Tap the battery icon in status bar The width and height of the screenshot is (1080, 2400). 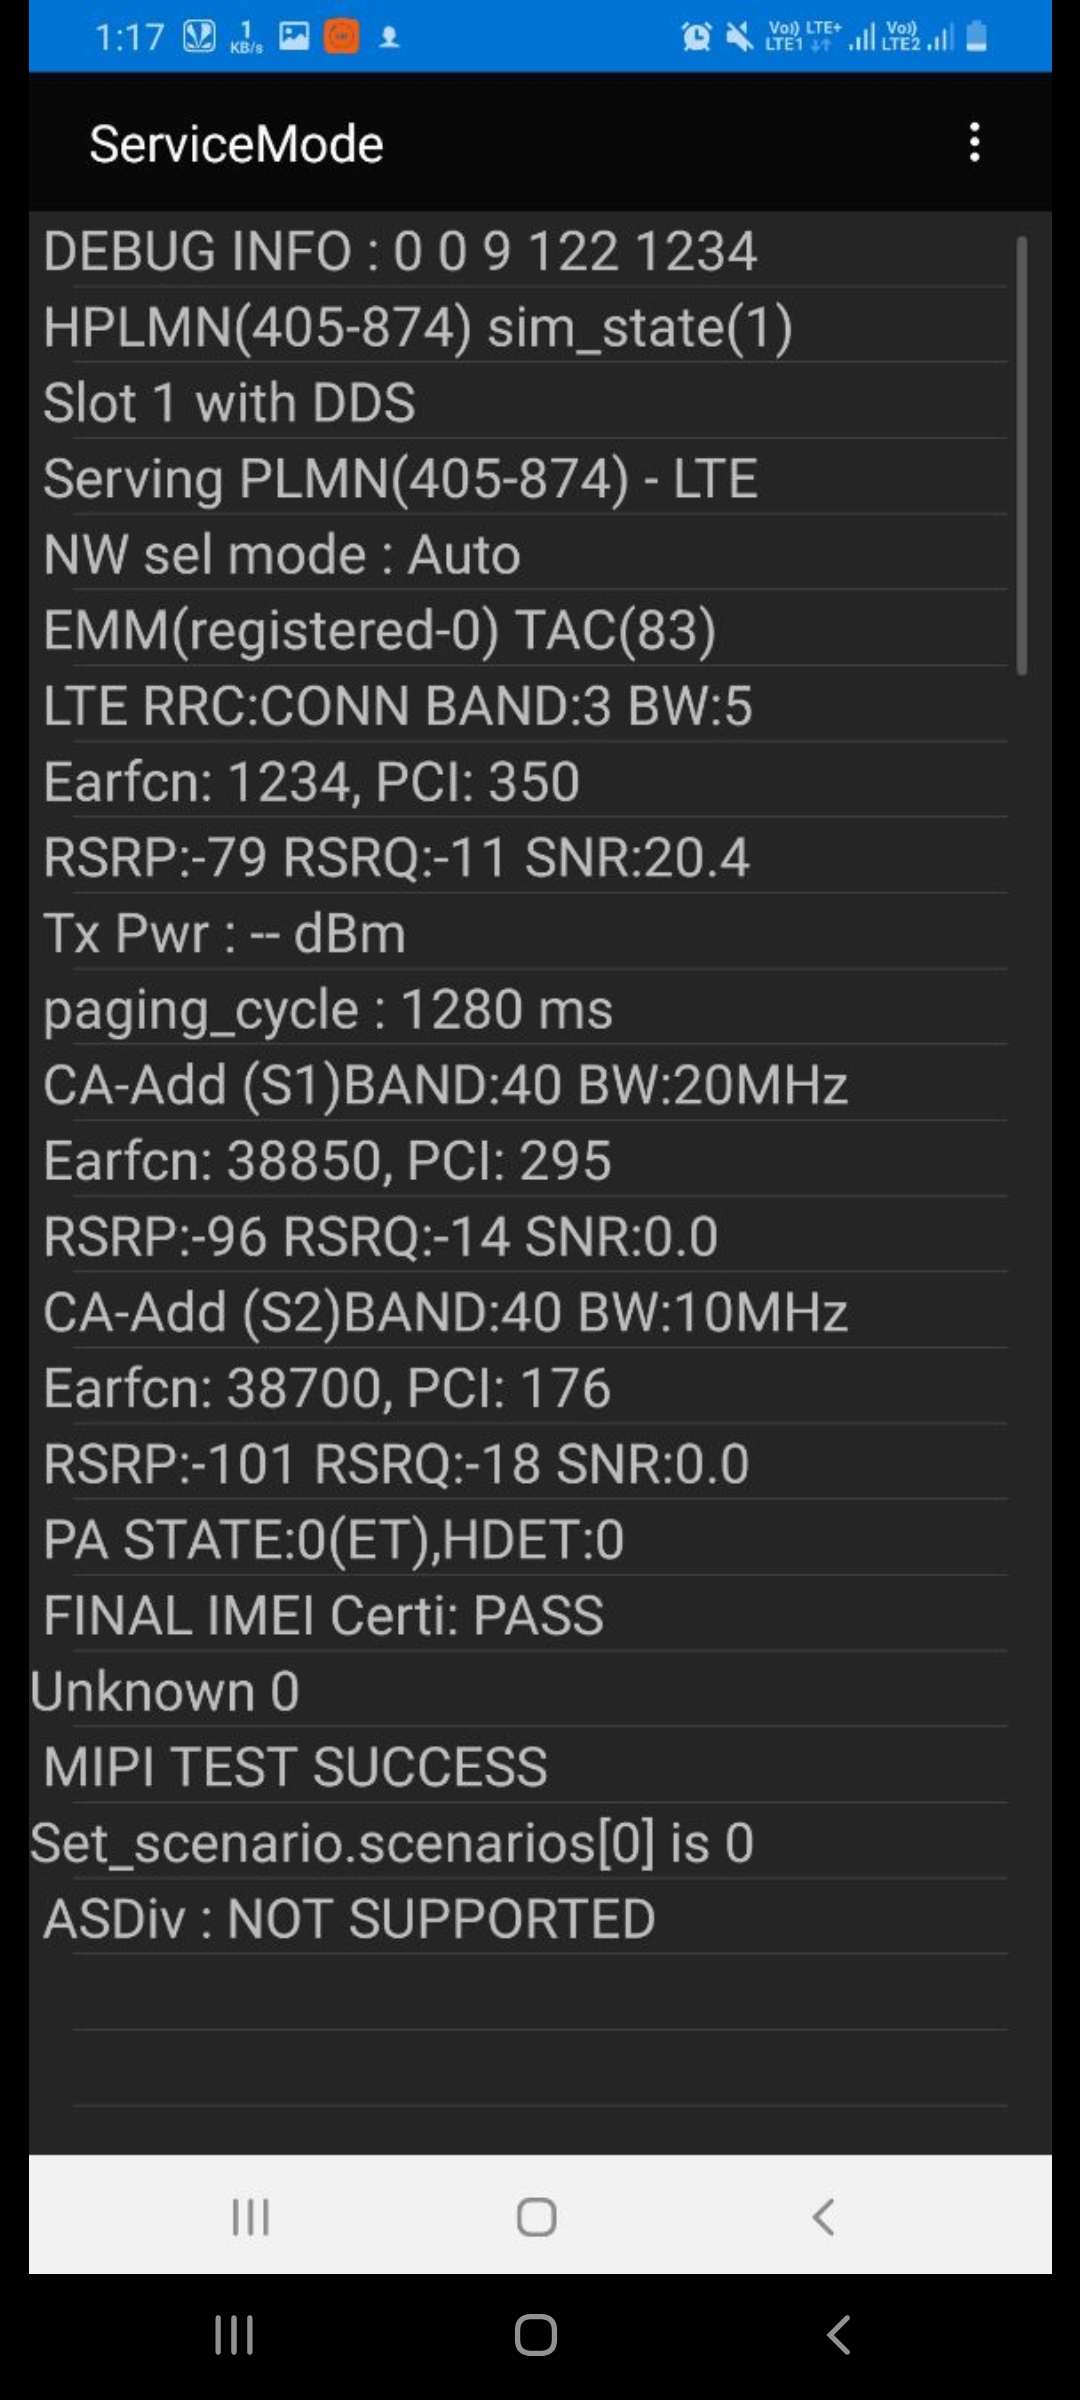[x=977, y=38]
